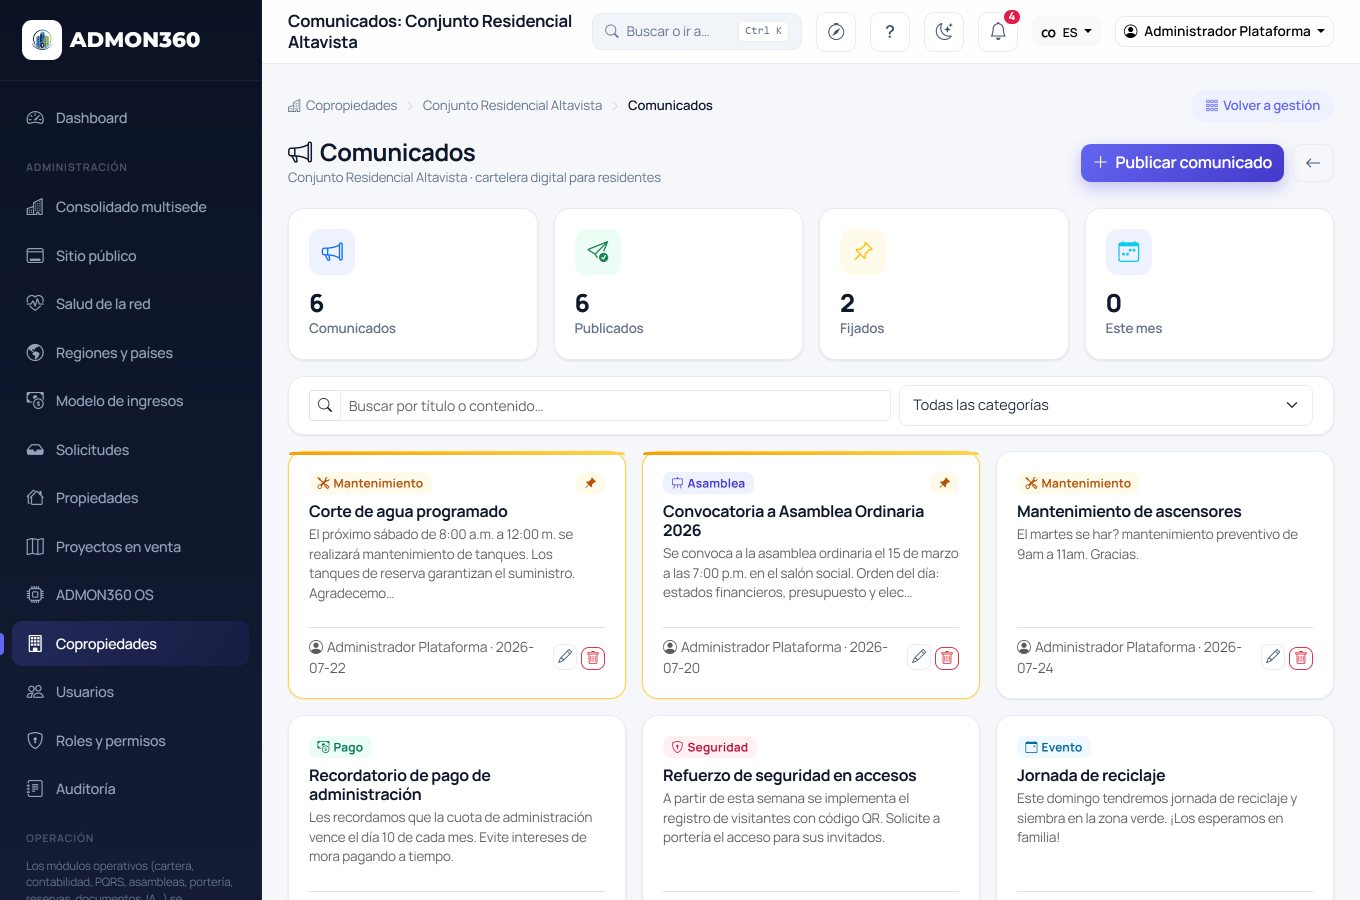Image resolution: width=1360 pixels, height=900 pixels.
Task: Click the Comunicados megaphone stat icon
Action: click(x=332, y=252)
